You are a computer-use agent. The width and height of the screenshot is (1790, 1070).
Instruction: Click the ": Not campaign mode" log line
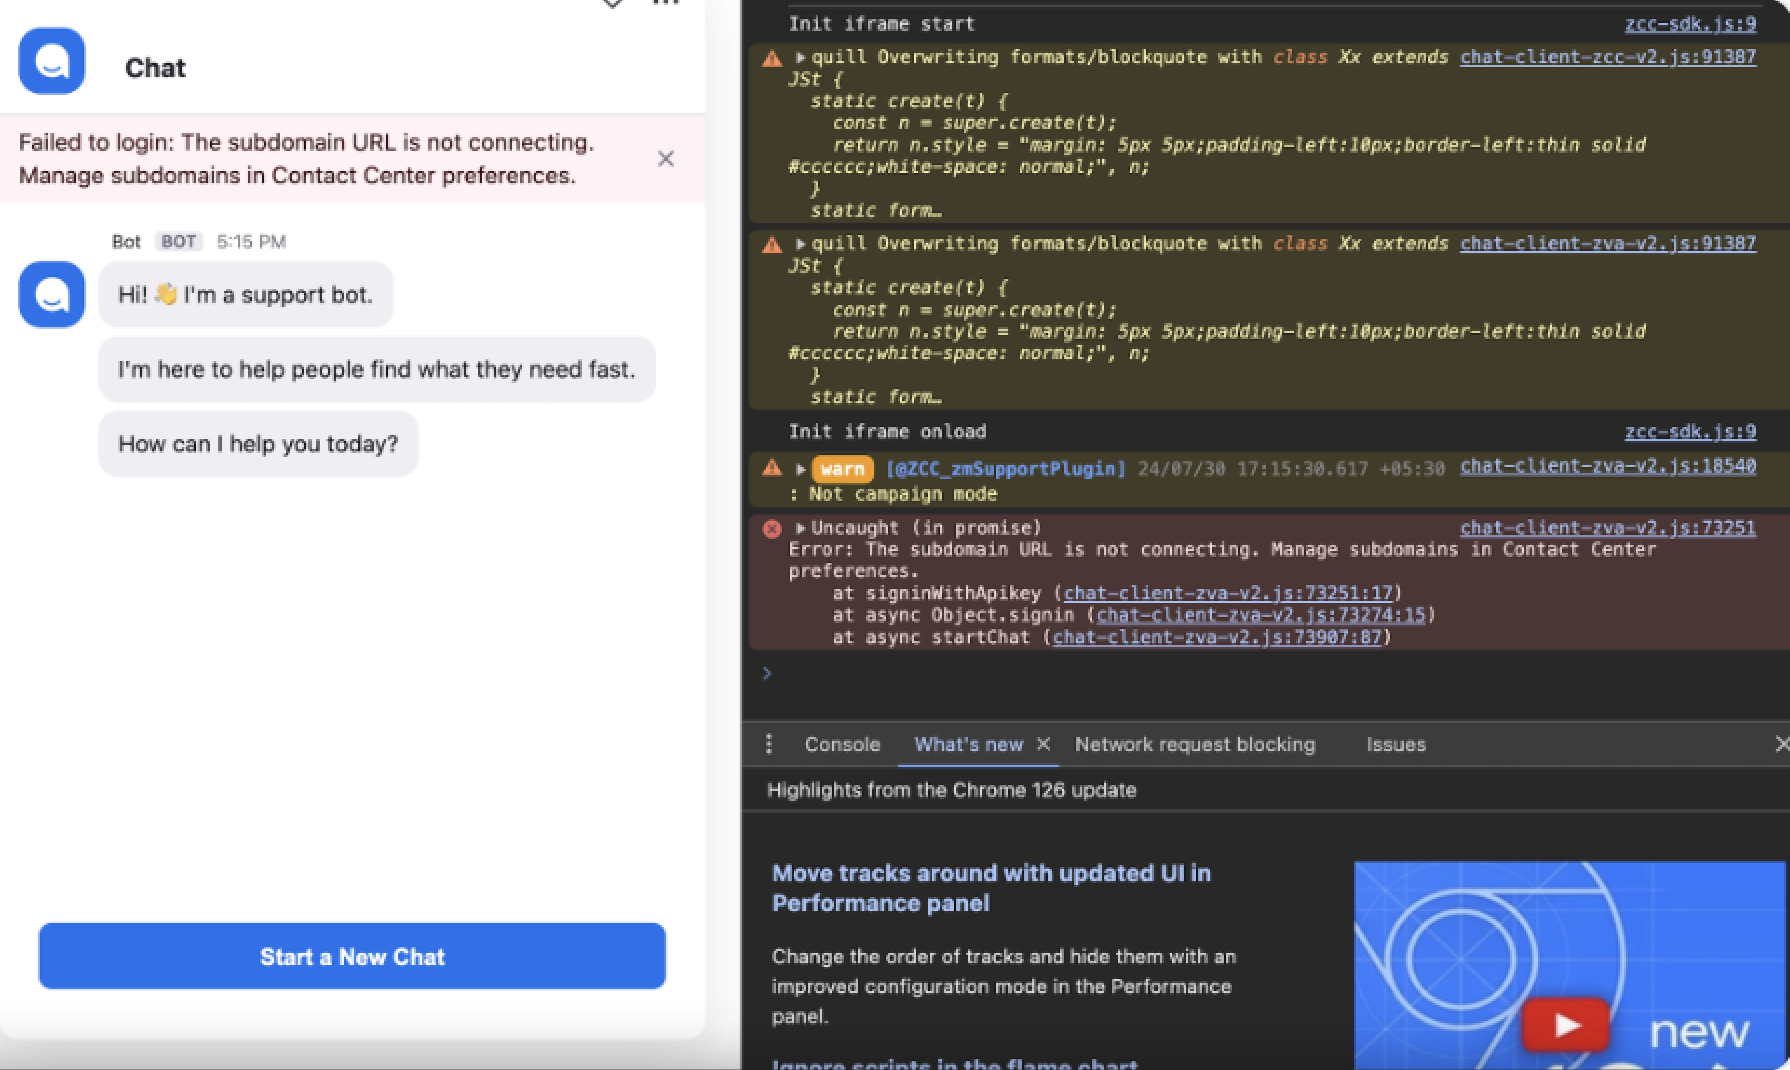tap(893, 494)
